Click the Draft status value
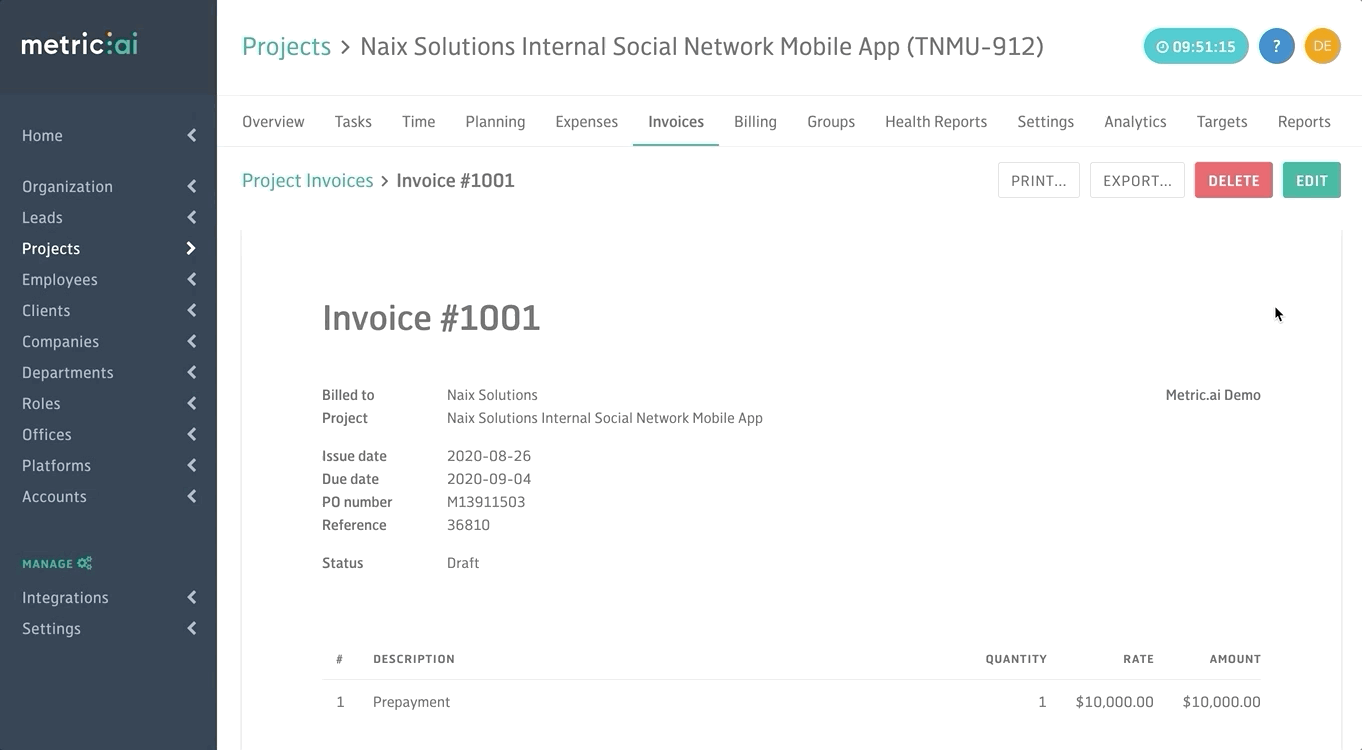Viewport: 1362px width, 750px height. pos(463,563)
